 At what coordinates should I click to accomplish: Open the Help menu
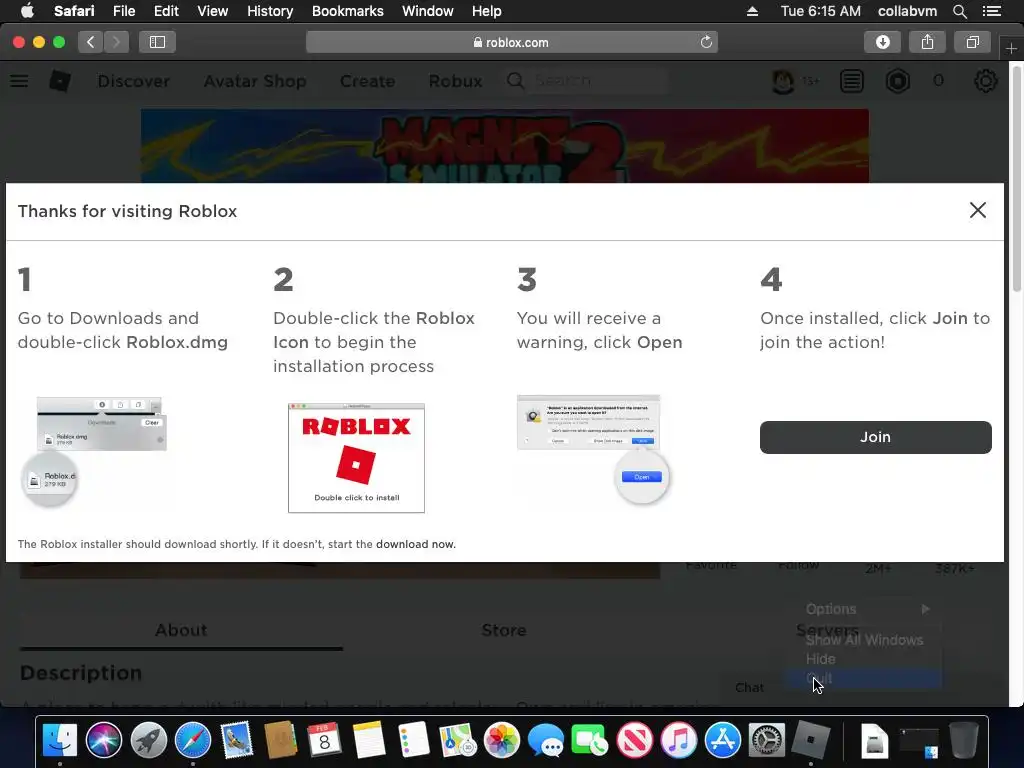tap(487, 11)
